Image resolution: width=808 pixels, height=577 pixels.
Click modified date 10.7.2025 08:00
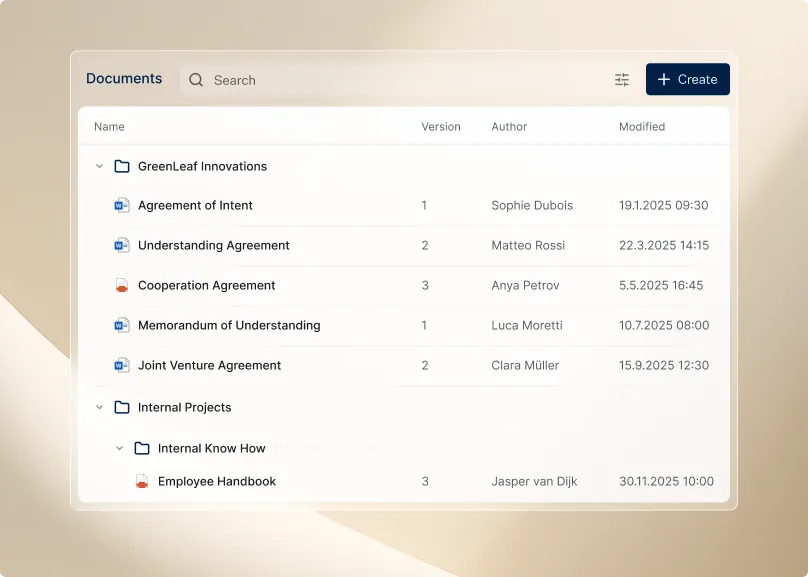pos(664,325)
